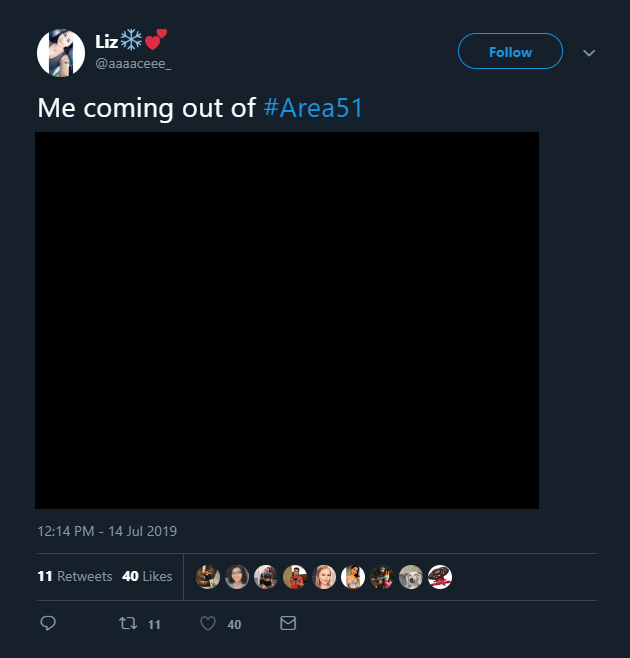This screenshot has width=630, height=658.
Task: Open the white dog avatar among likers
Action: click(410, 577)
